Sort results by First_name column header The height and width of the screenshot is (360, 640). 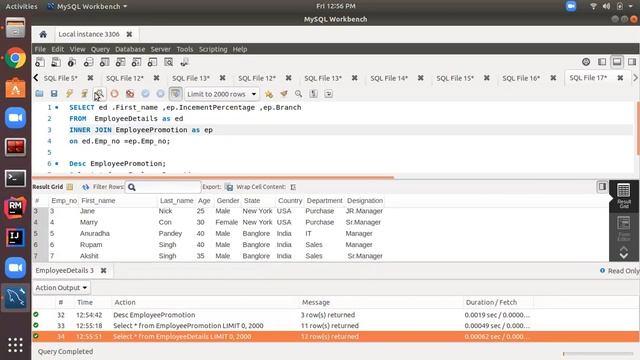98,200
